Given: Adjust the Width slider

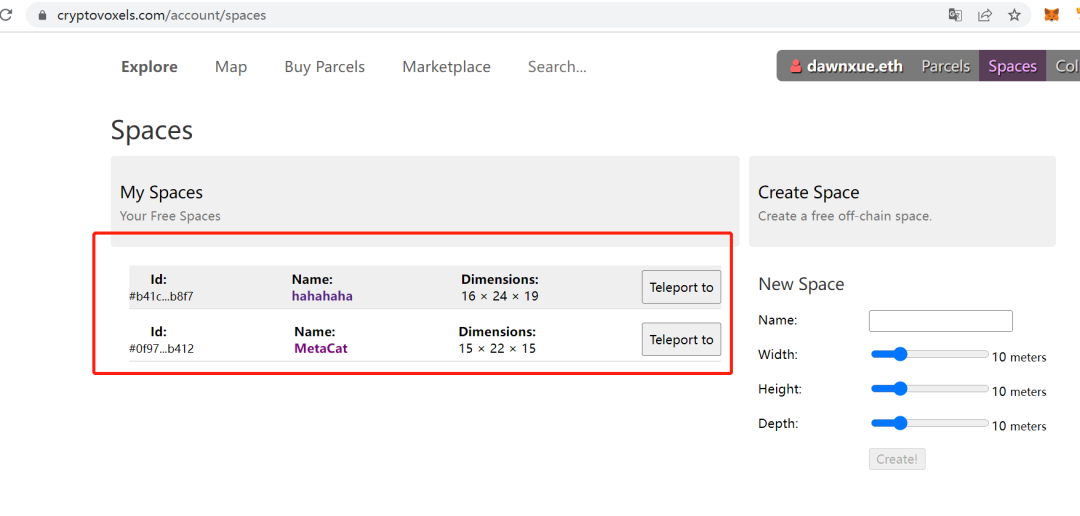Looking at the screenshot, I should coord(930,354).
